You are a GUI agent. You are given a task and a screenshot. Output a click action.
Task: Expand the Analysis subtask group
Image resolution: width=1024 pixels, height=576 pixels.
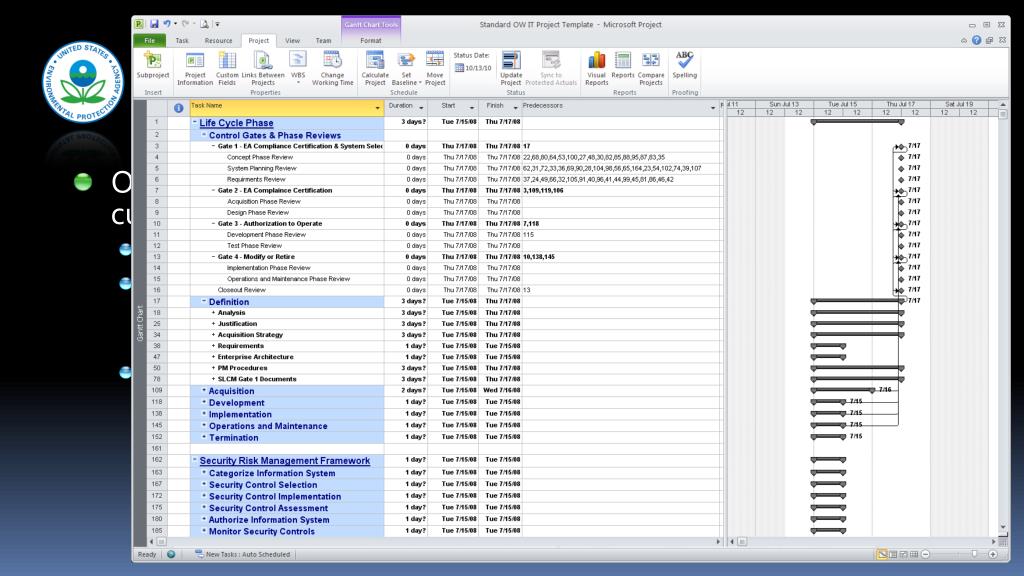(x=213, y=313)
